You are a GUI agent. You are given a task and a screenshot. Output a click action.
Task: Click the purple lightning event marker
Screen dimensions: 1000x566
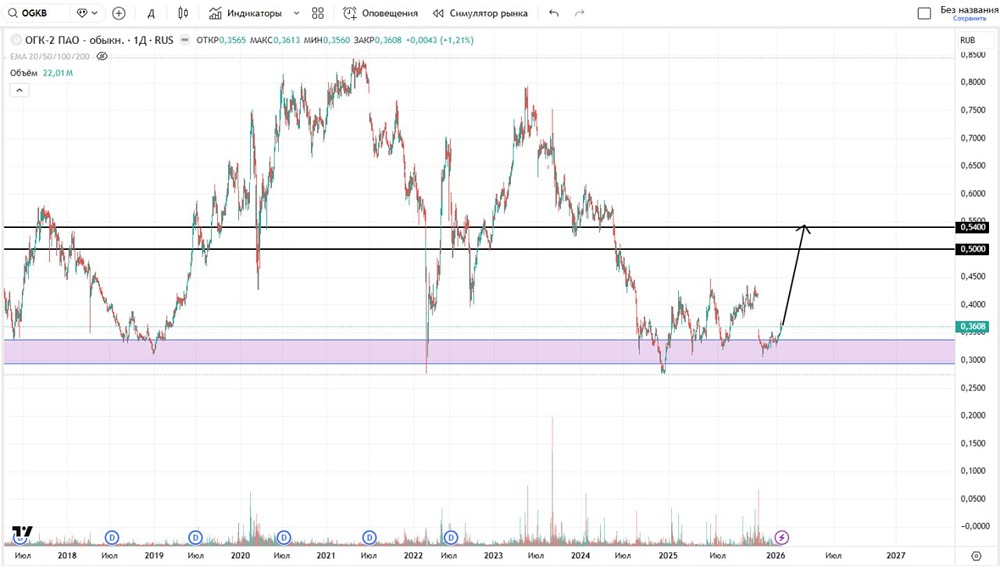click(781, 537)
